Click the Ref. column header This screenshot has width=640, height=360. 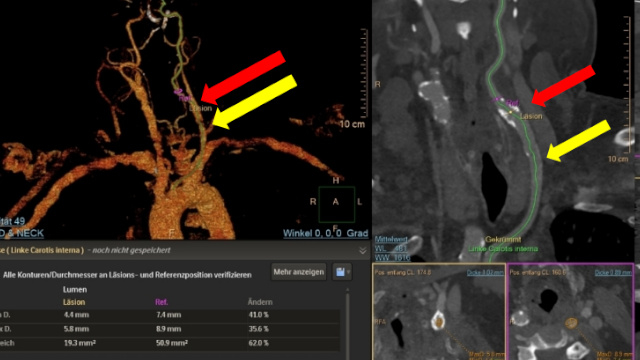coord(162,302)
